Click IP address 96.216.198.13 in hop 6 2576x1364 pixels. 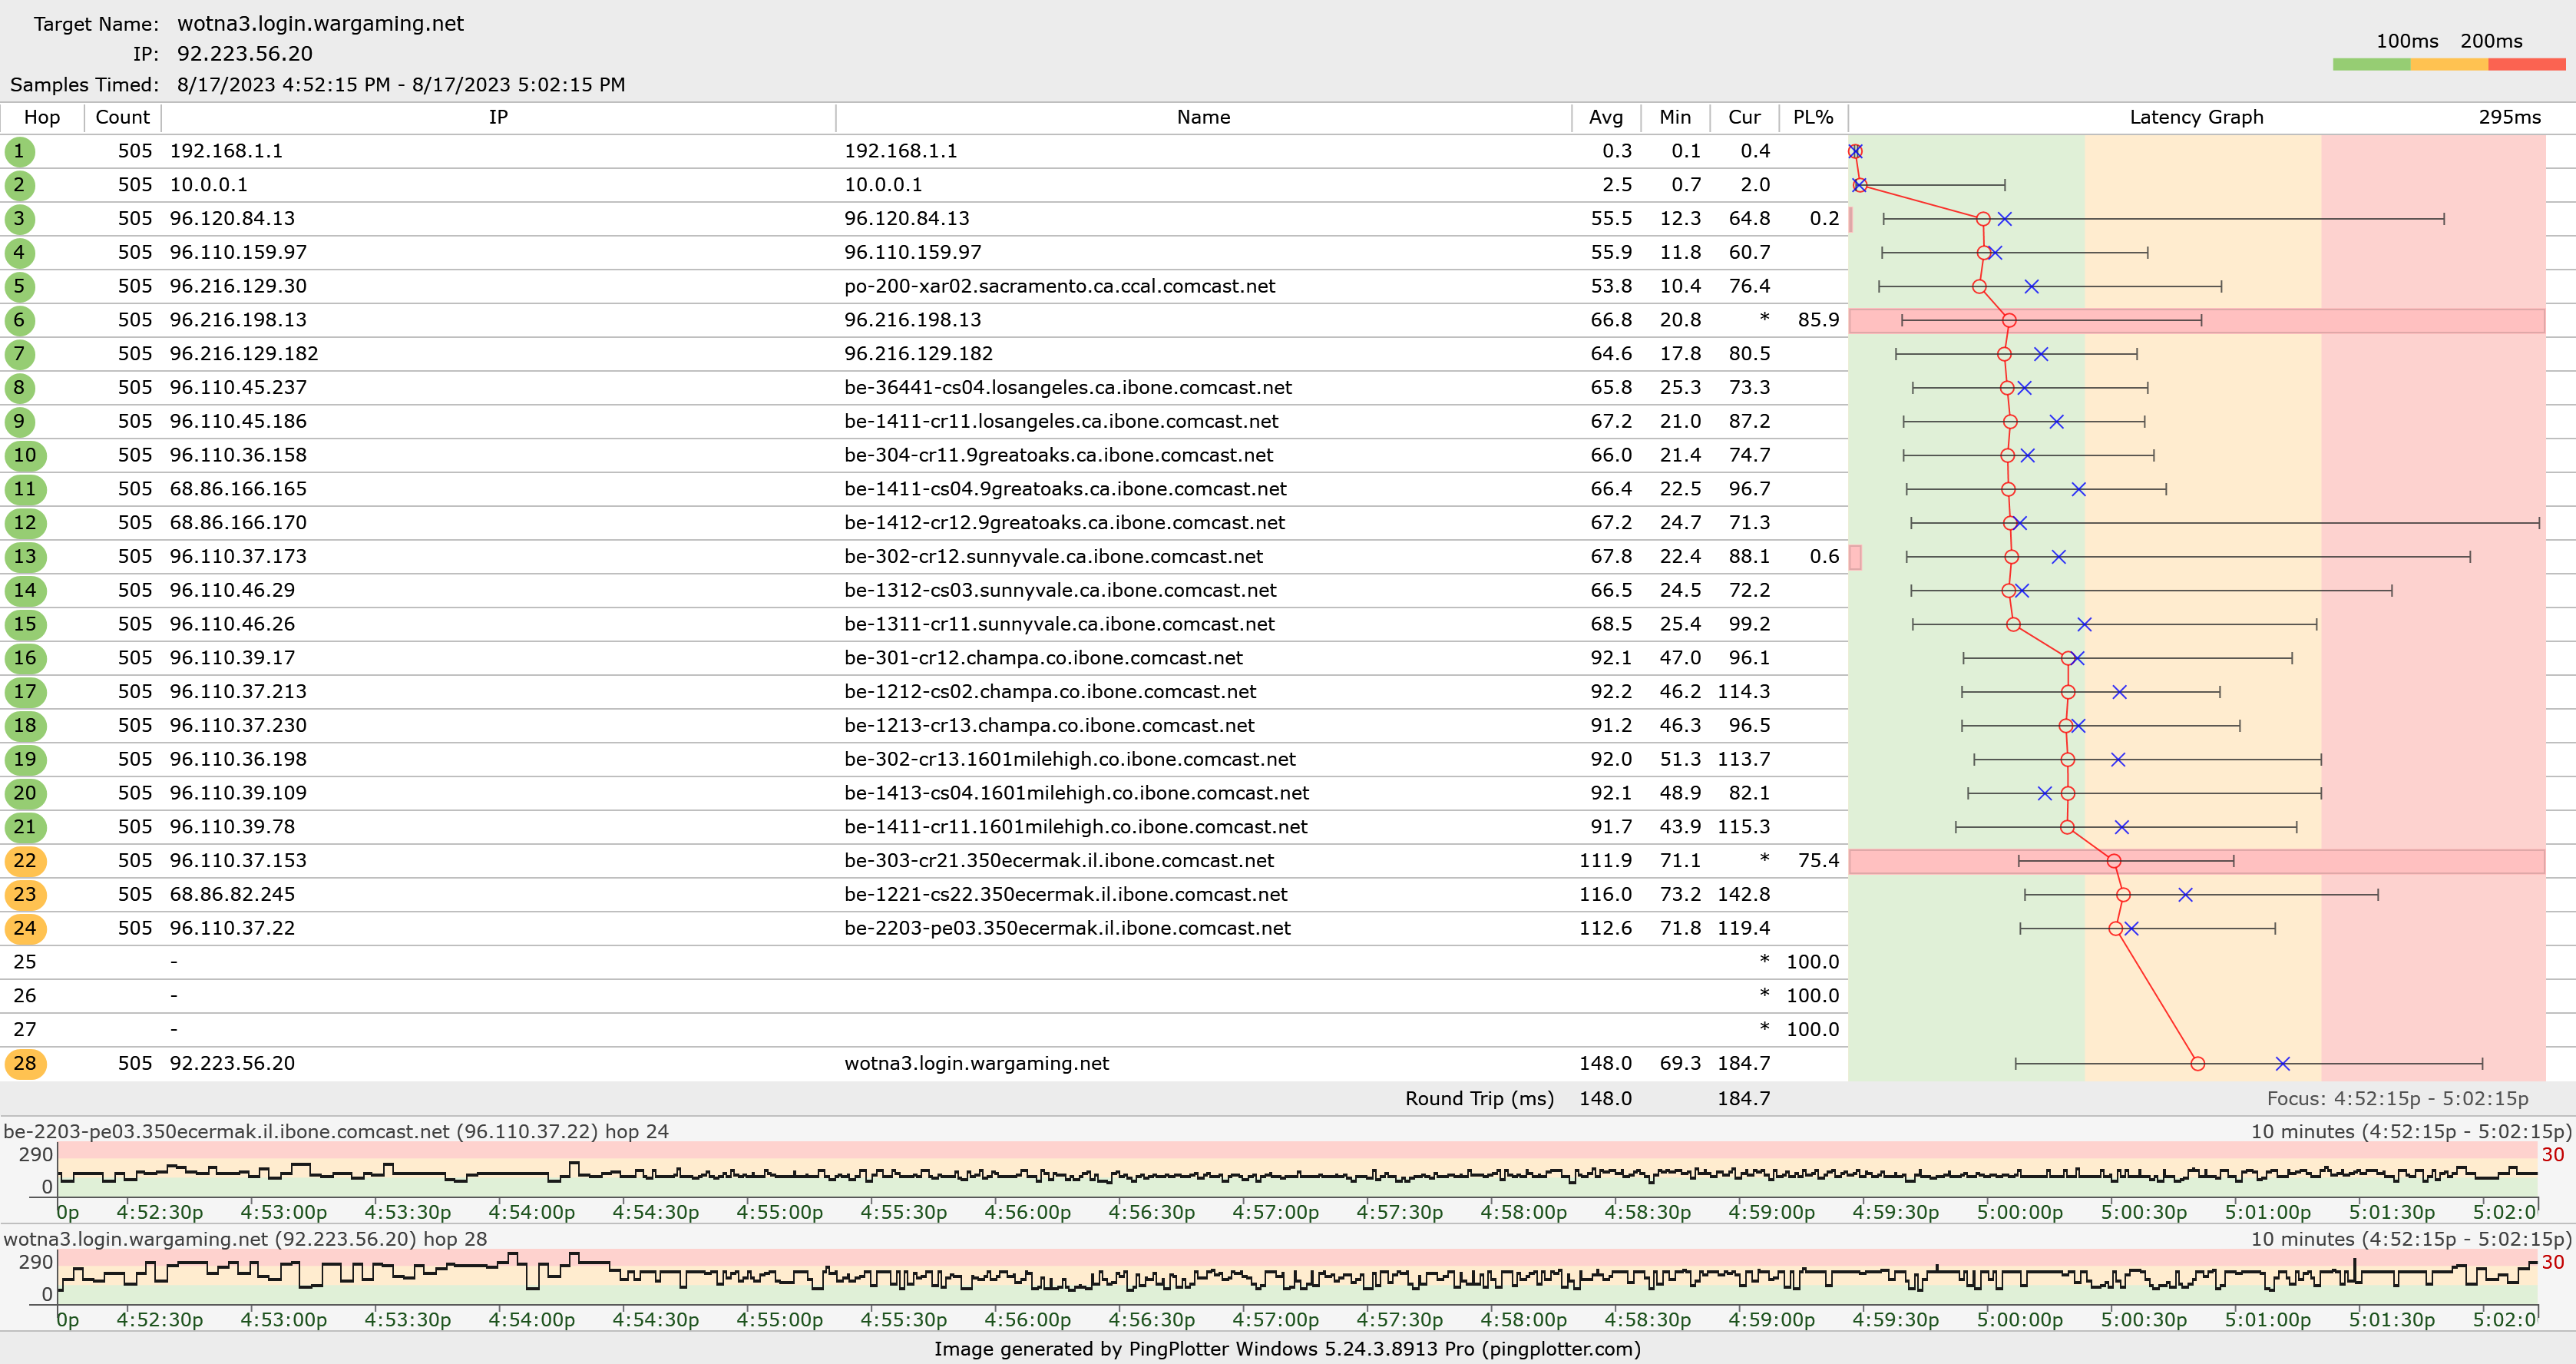click(238, 320)
